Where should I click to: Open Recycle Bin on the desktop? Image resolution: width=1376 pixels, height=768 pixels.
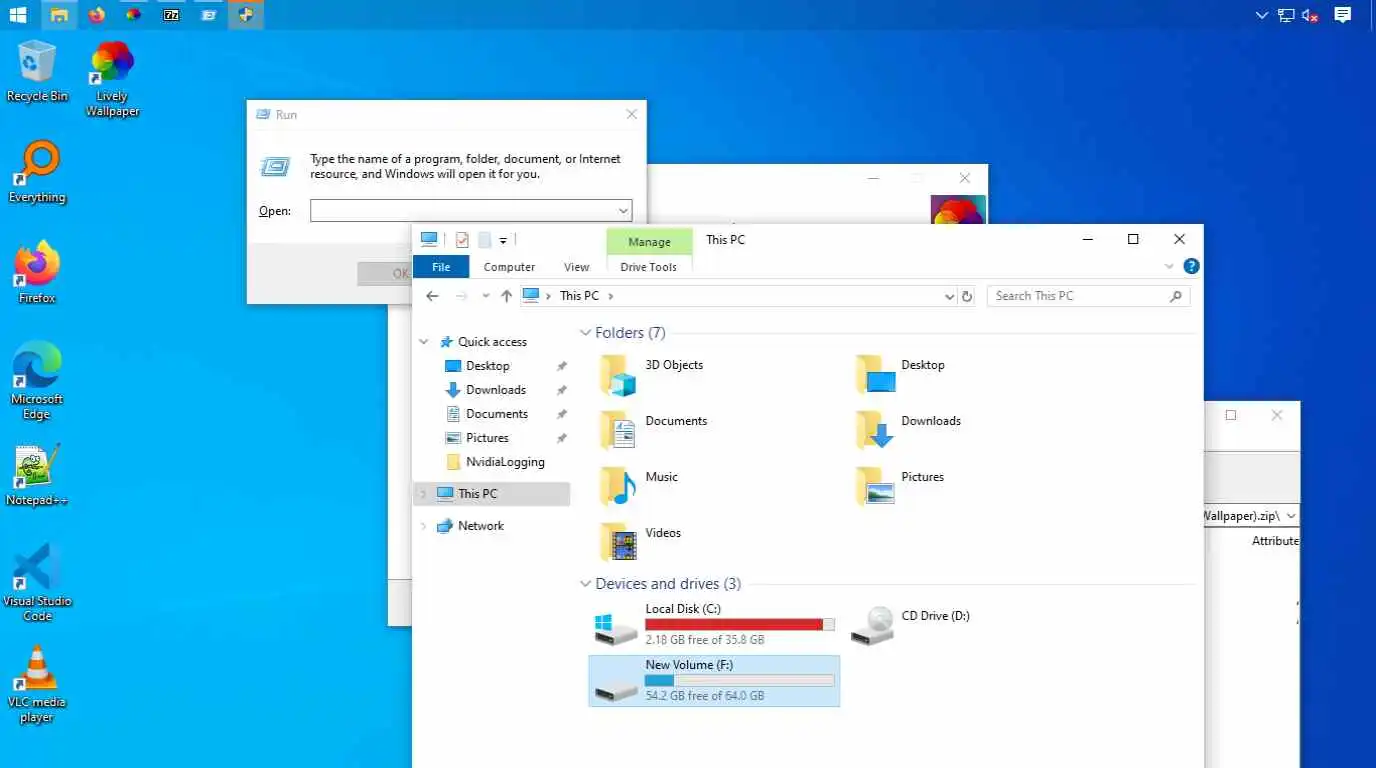[37, 71]
